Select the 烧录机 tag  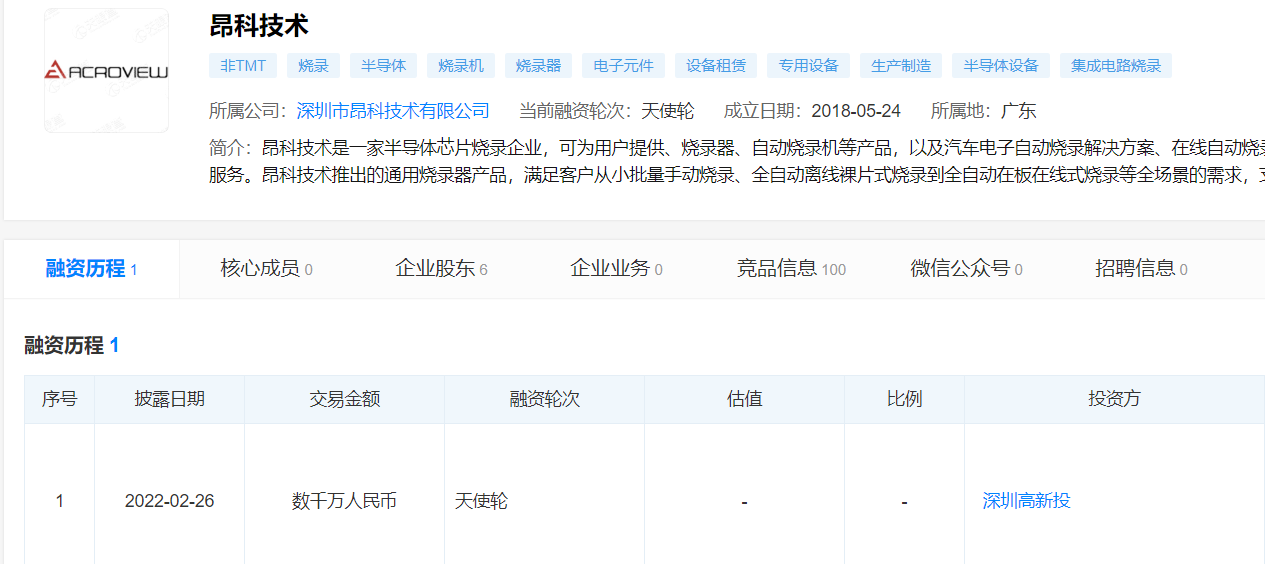461,66
